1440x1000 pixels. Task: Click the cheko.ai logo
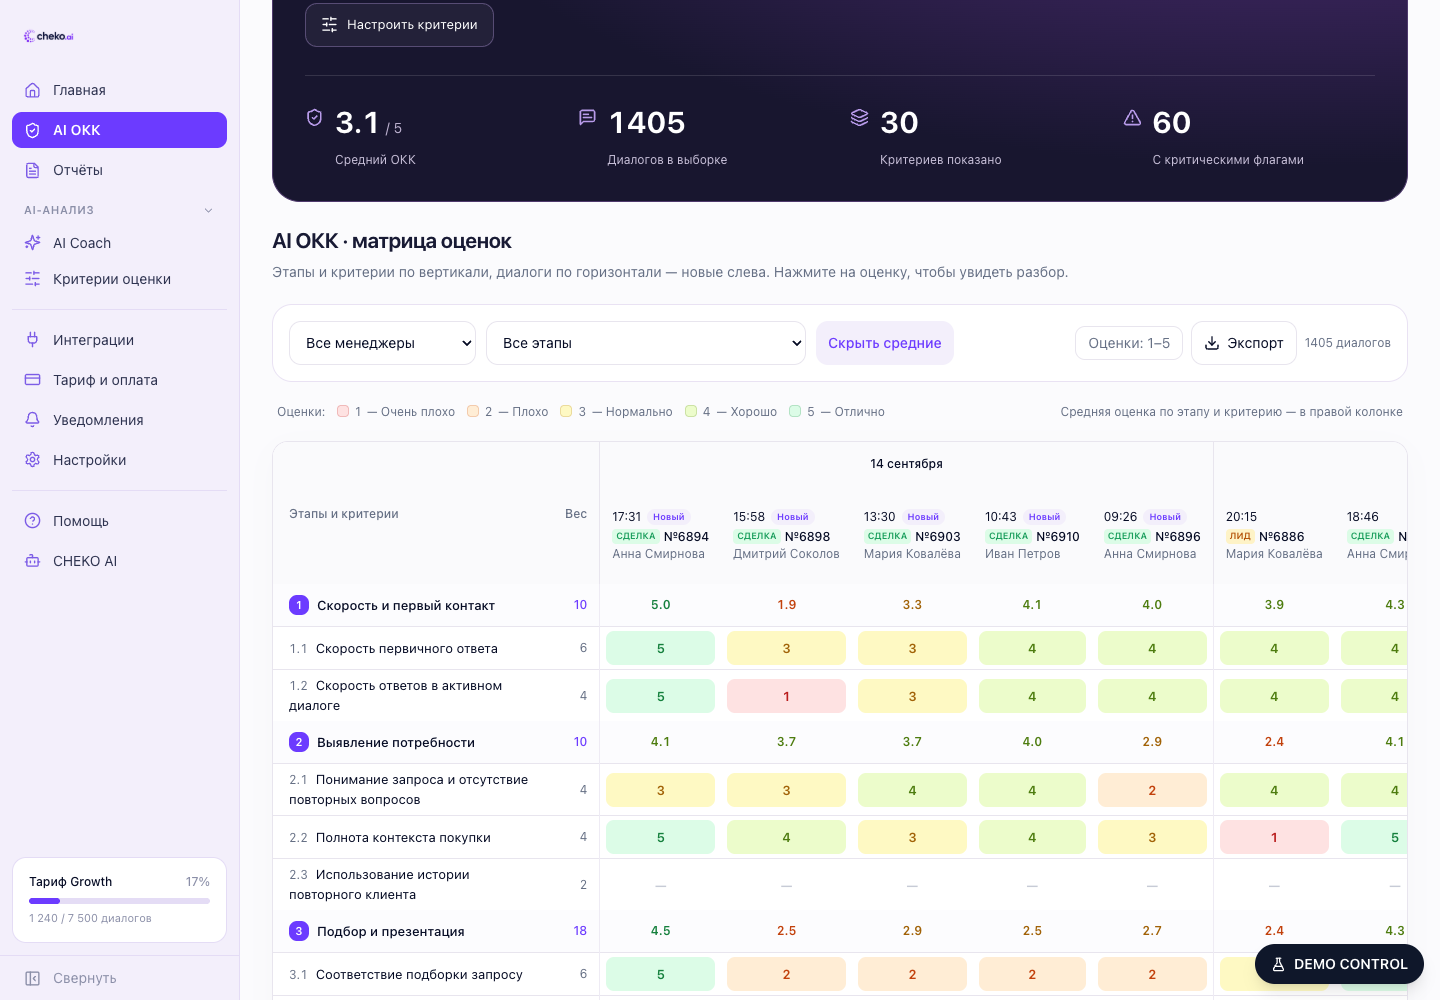tap(49, 36)
